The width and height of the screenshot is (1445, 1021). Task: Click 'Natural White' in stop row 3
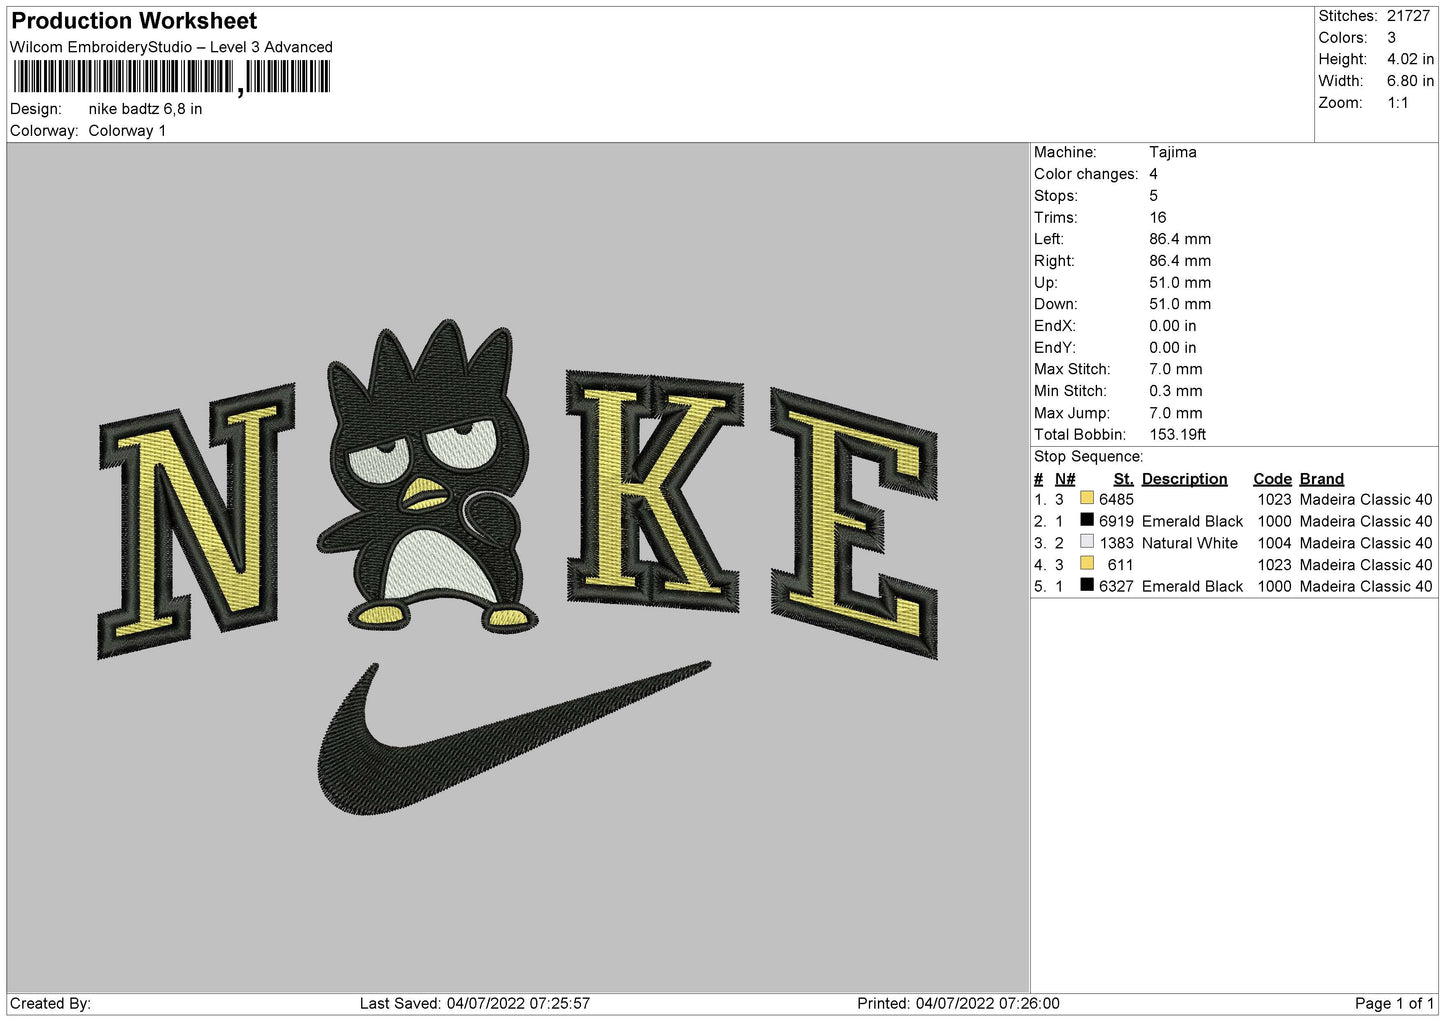pyautogui.click(x=1189, y=543)
